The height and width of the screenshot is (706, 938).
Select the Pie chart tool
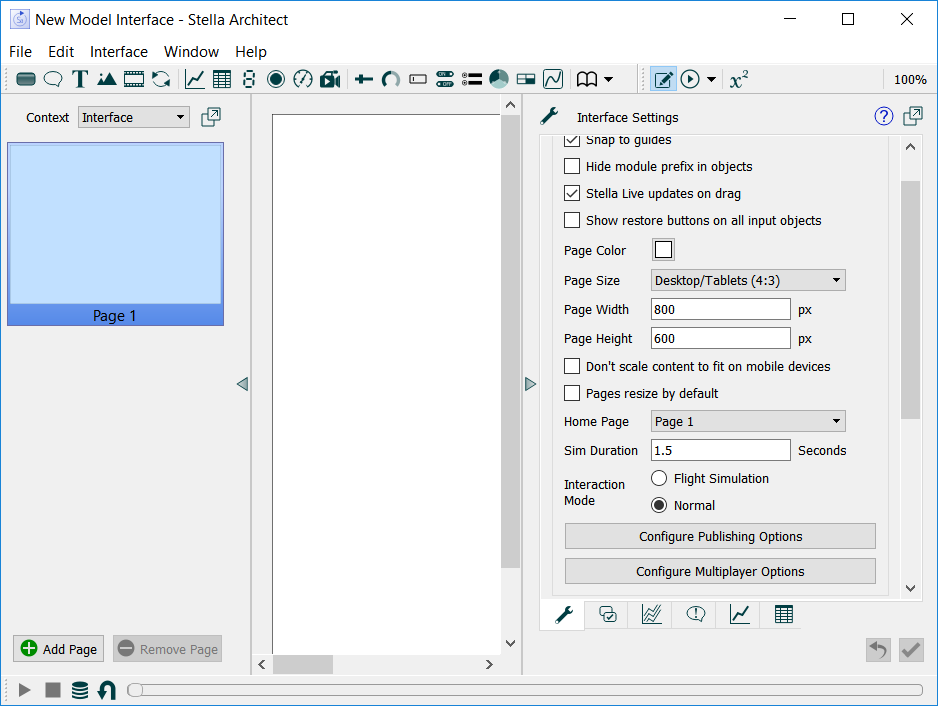(x=499, y=79)
